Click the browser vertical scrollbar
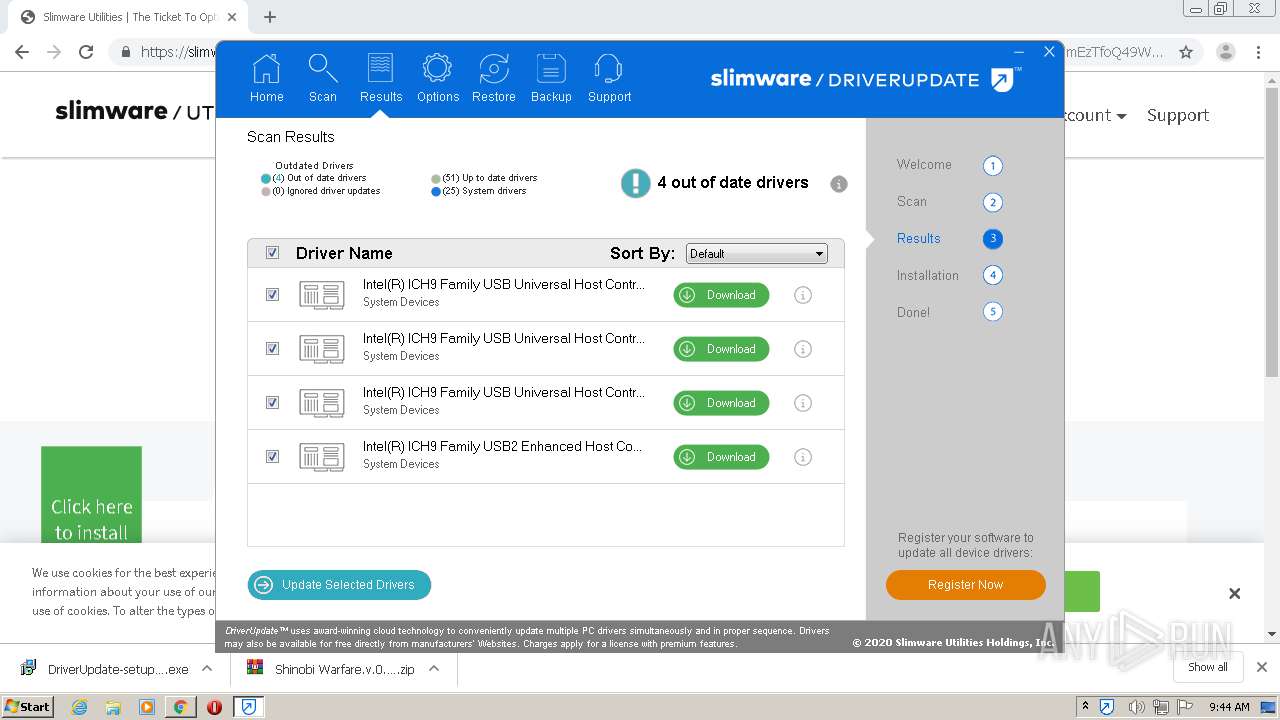Viewport: 1280px width, 720px height. click(x=1272, y=230)
